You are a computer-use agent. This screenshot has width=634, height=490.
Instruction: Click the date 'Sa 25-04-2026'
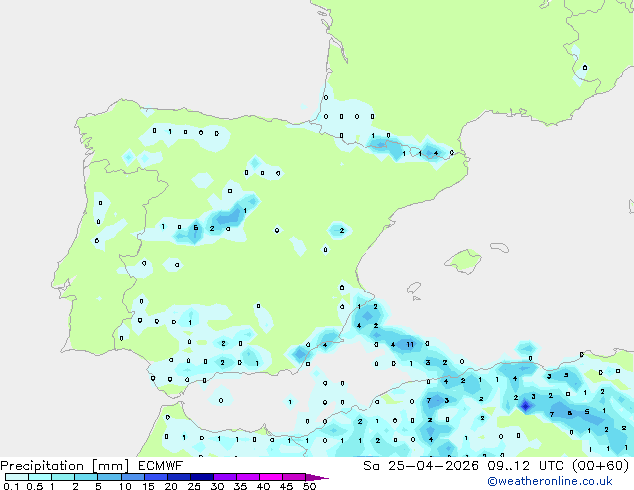coord(421,466)
